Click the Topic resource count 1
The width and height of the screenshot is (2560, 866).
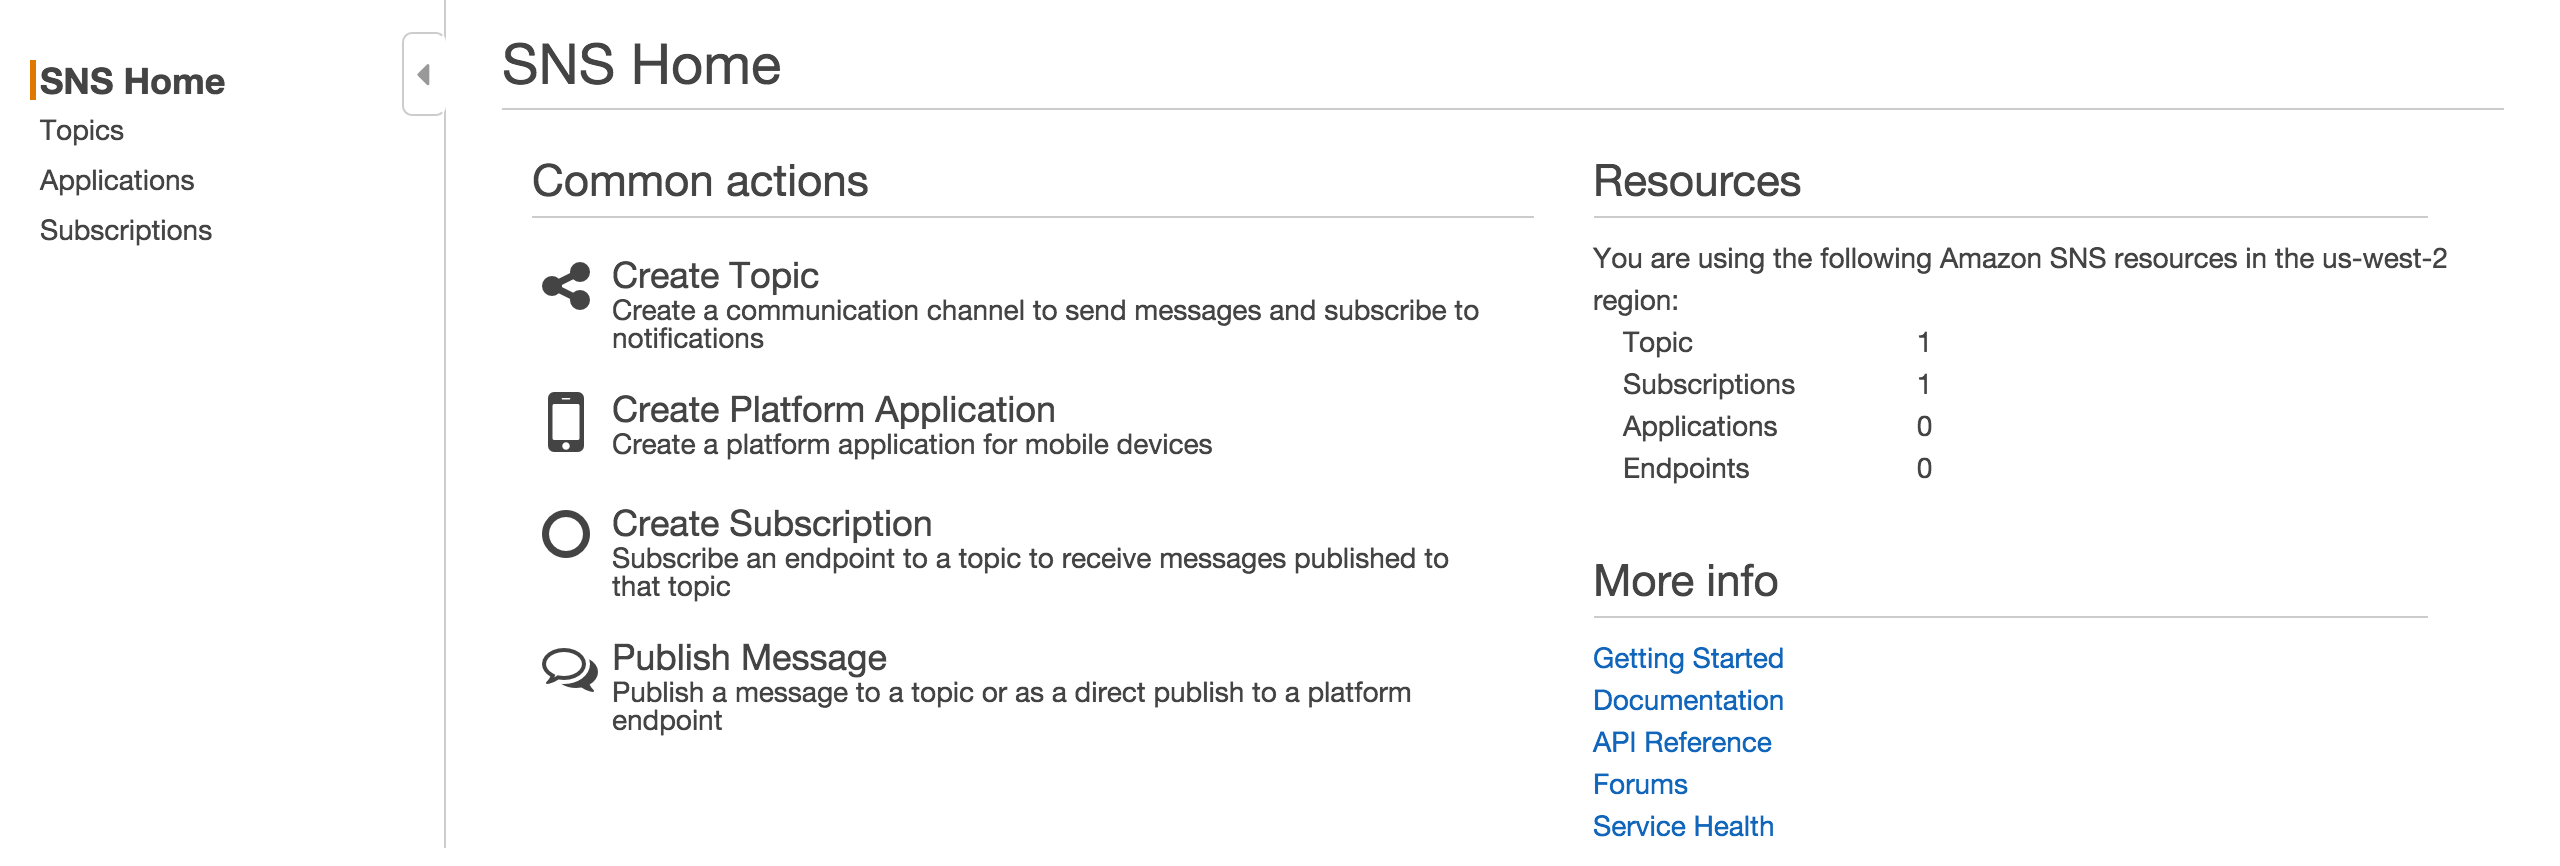tap(1923, 342)
